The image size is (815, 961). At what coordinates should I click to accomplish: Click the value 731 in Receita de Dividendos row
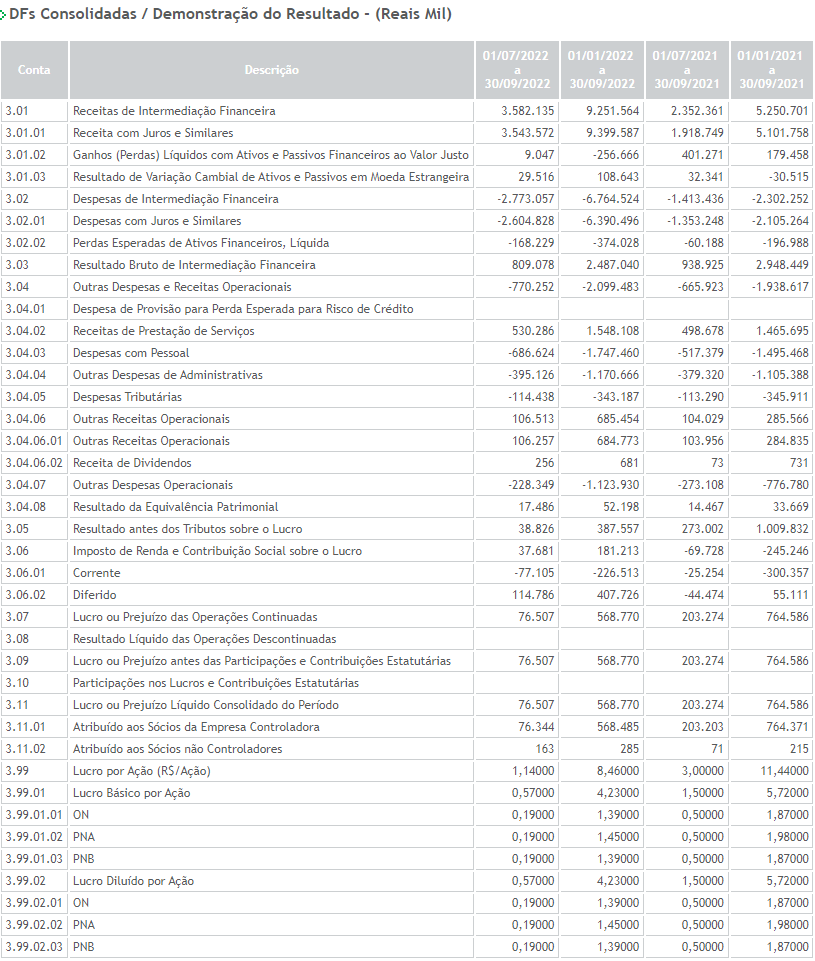(x=798, y=463)
